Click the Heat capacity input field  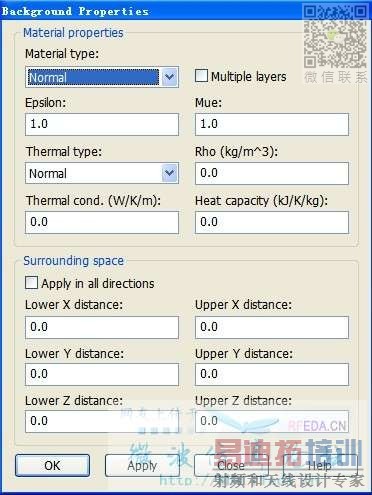[x=272, y=222]
